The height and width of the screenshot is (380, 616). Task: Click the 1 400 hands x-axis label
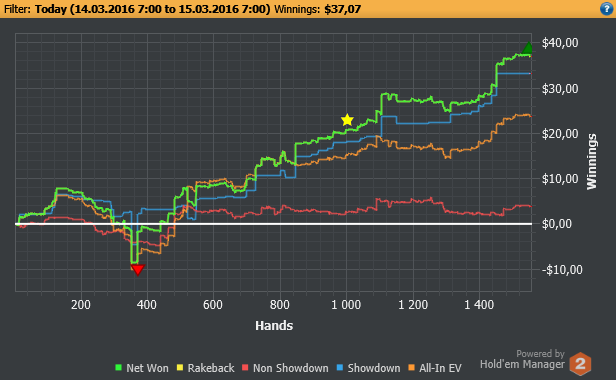pos(479,305)
